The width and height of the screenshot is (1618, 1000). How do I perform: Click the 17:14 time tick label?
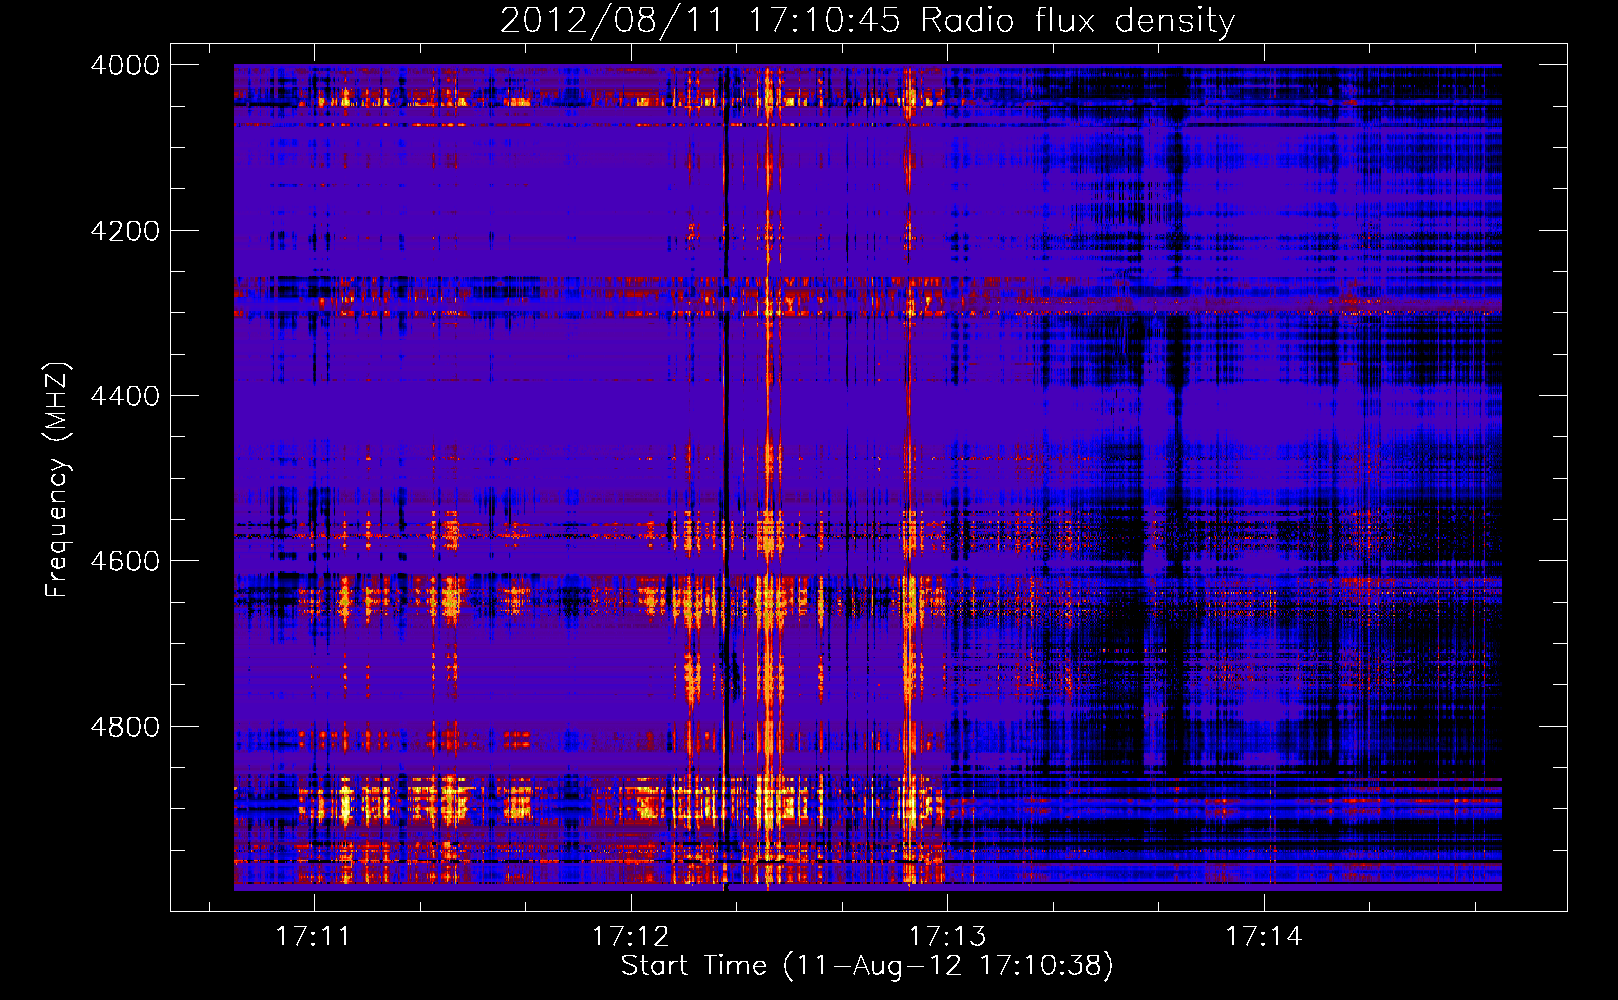click(1264, 936)
